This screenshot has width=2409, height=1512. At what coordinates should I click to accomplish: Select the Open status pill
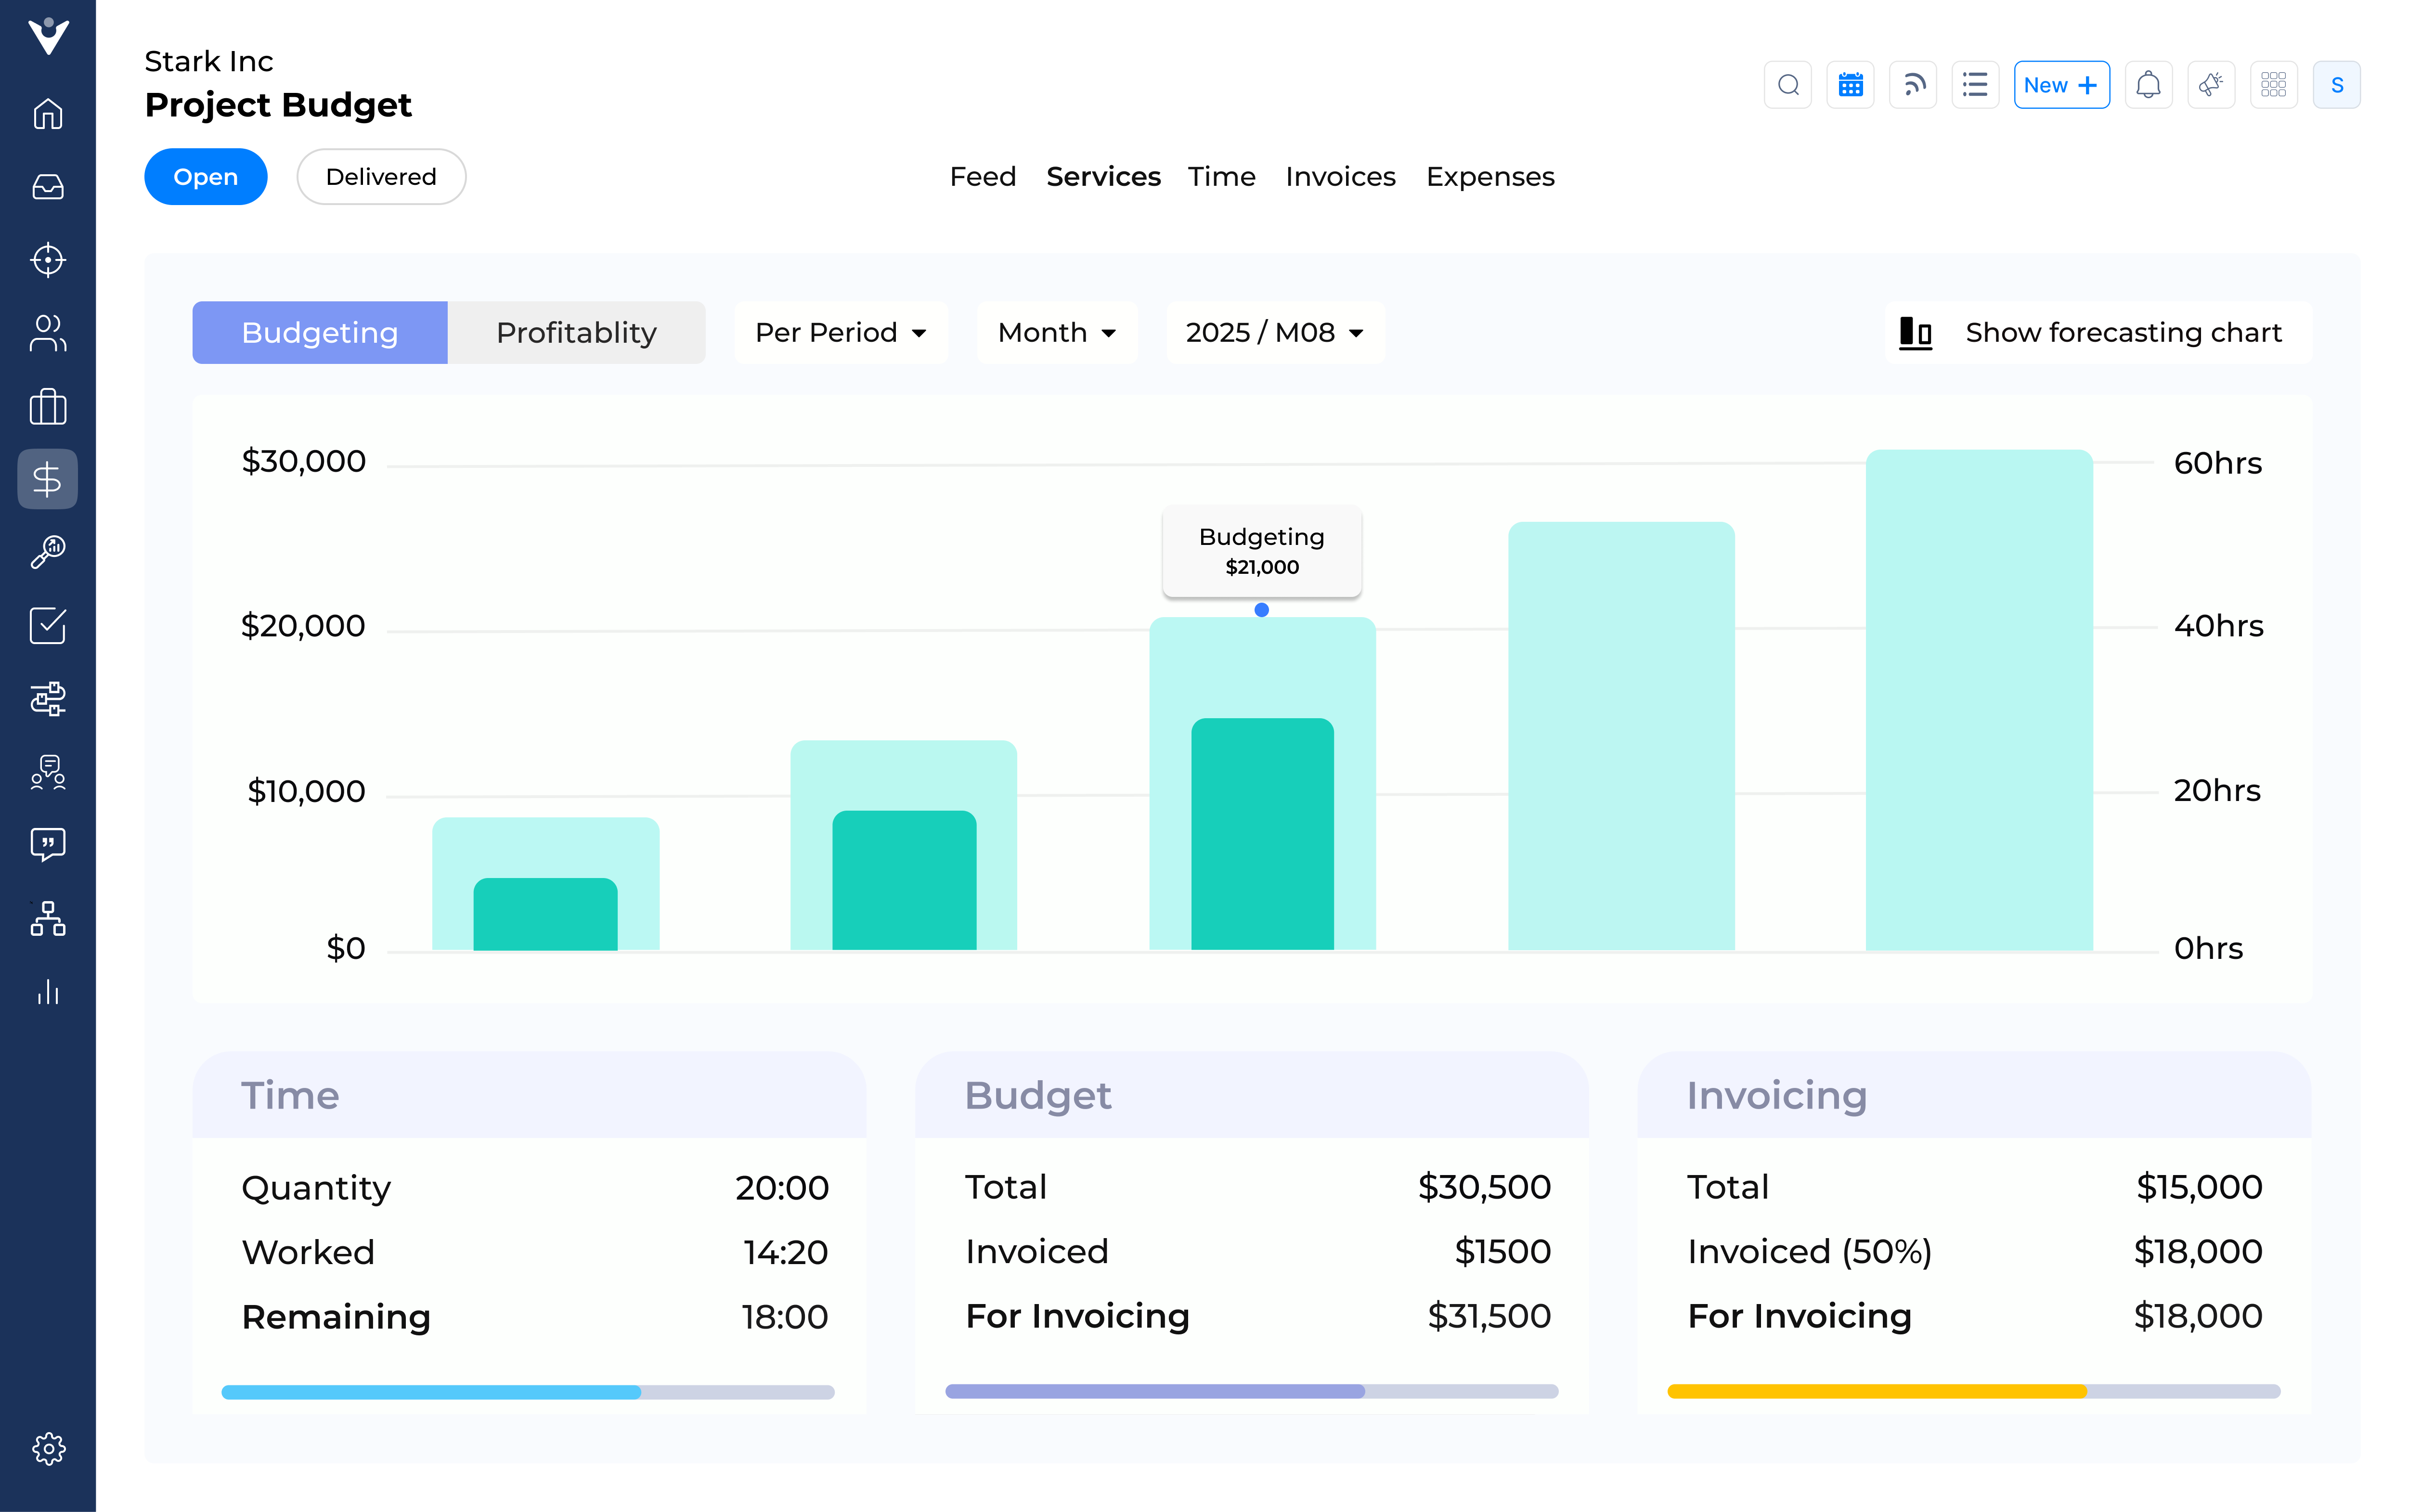point(205,176)
